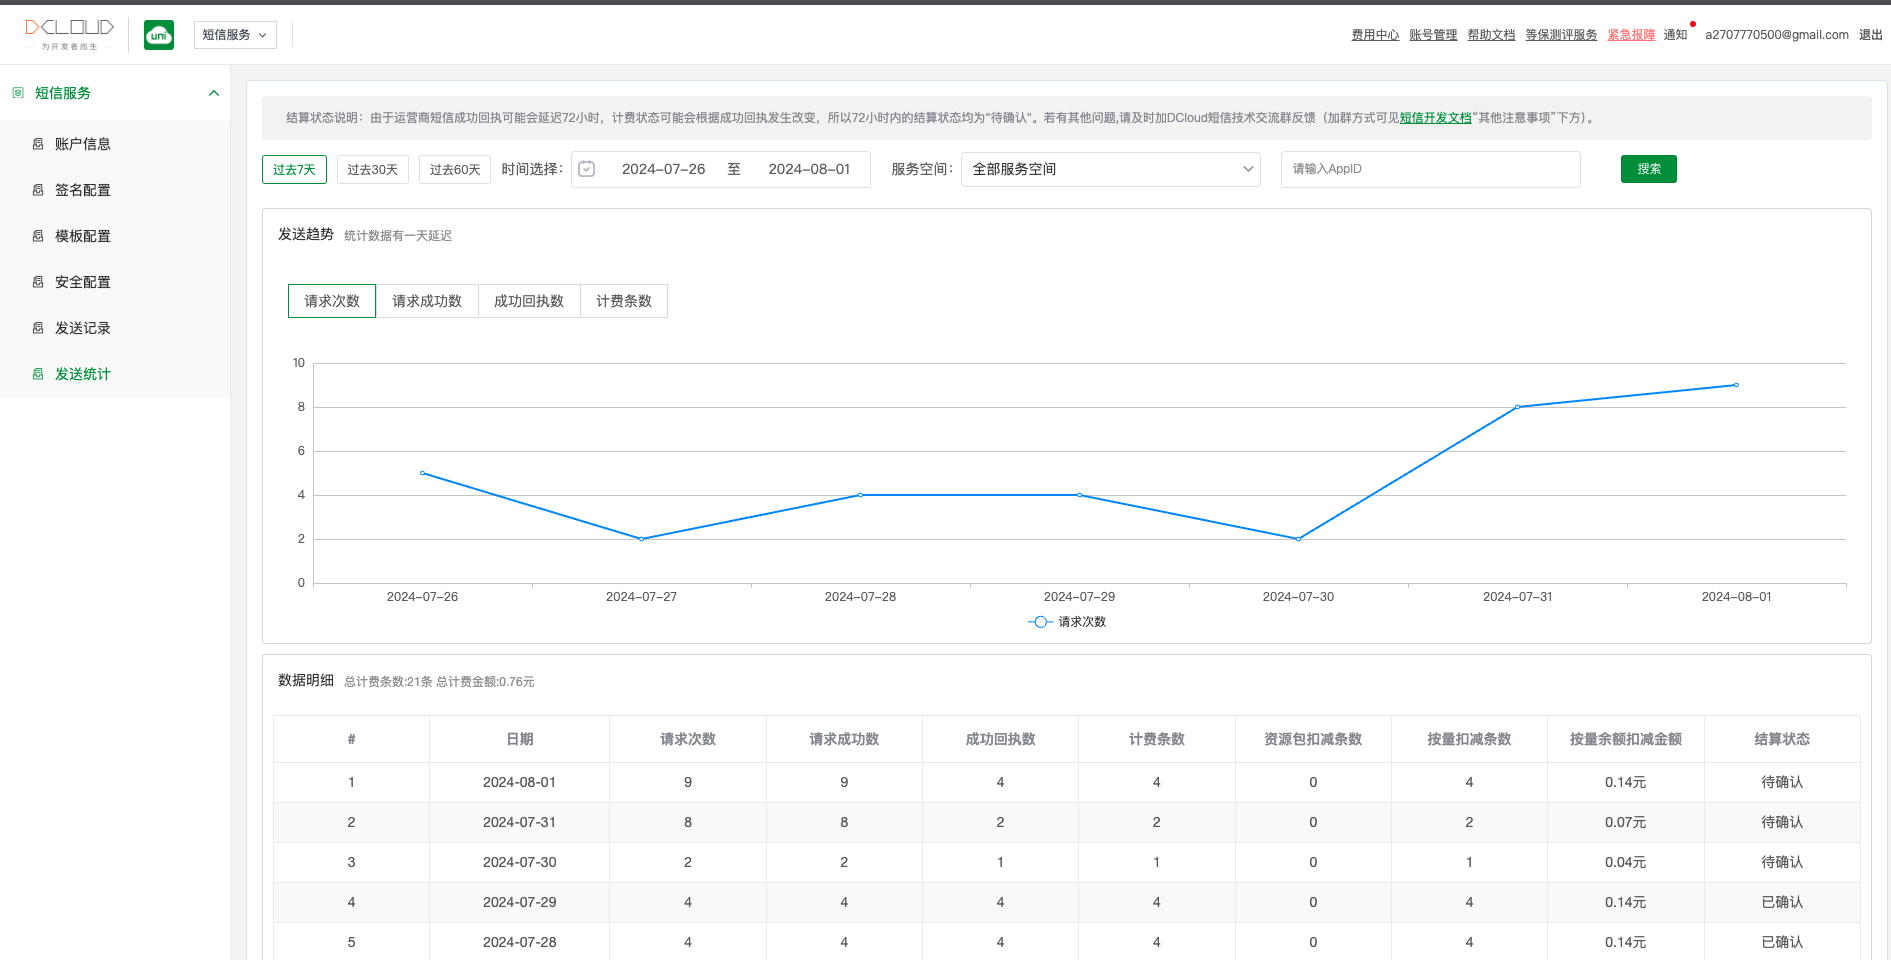Expand the 全部服务空间 dropdown
1891x960 pixels.
pos(1110,169)
